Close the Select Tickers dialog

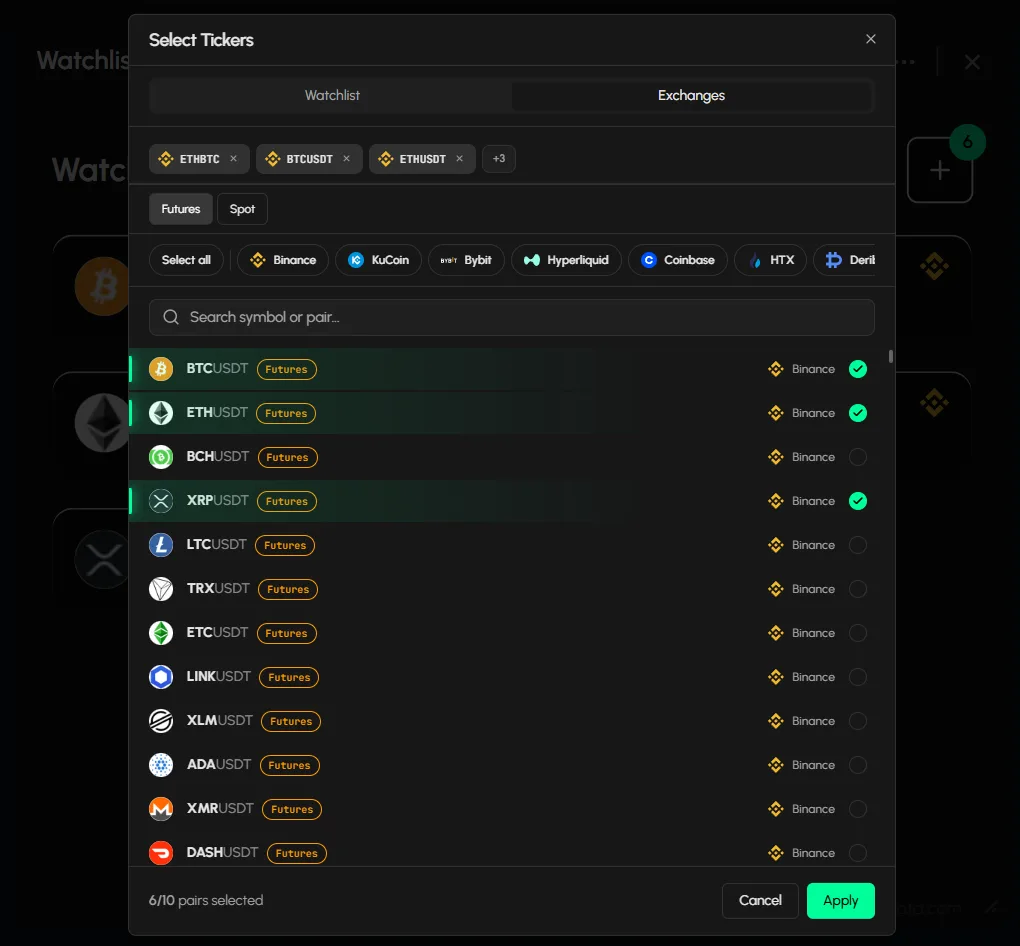(x=870, y=39)
